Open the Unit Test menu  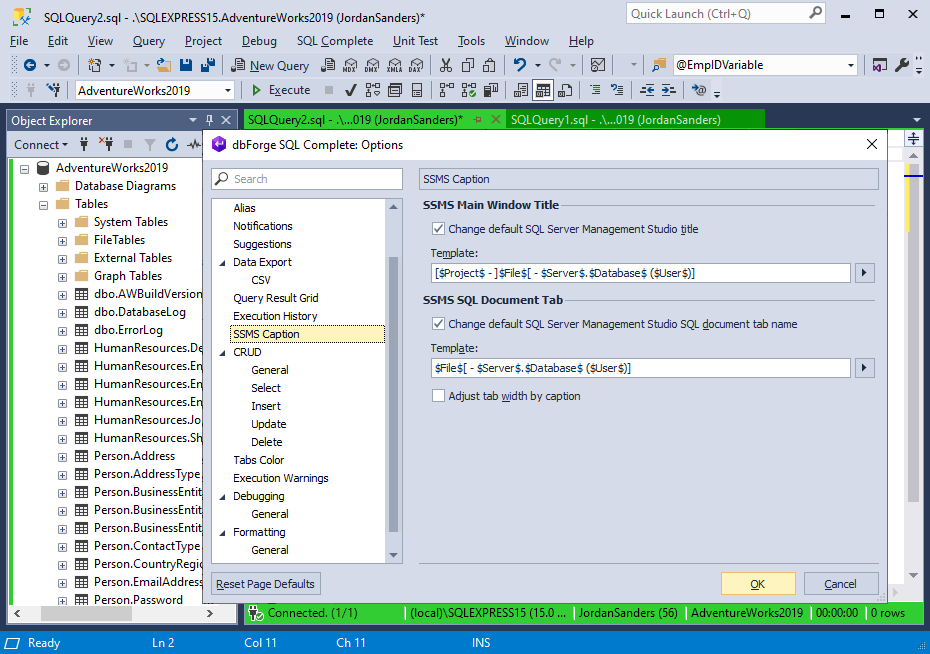[415, 41]
